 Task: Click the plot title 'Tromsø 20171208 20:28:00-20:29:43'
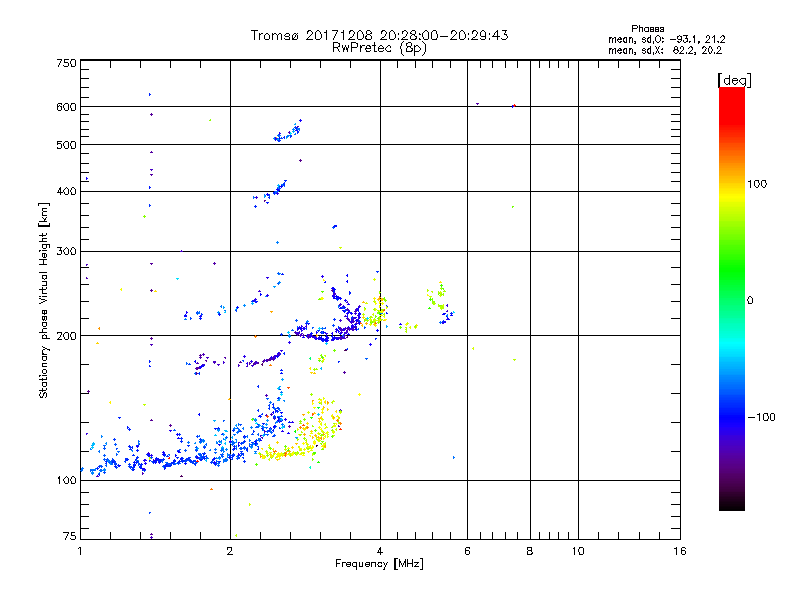pos(379,35)
